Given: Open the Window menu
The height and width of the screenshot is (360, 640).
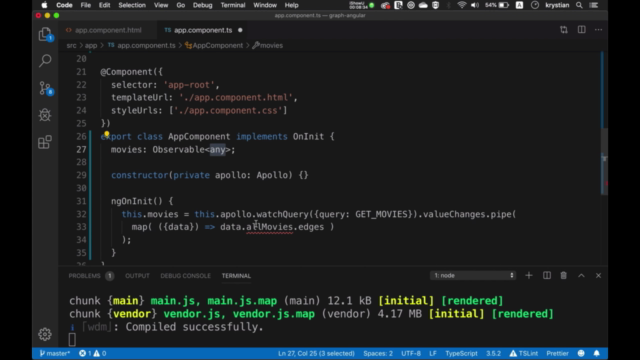Looking at the screenshot, I should pos(264,5).
